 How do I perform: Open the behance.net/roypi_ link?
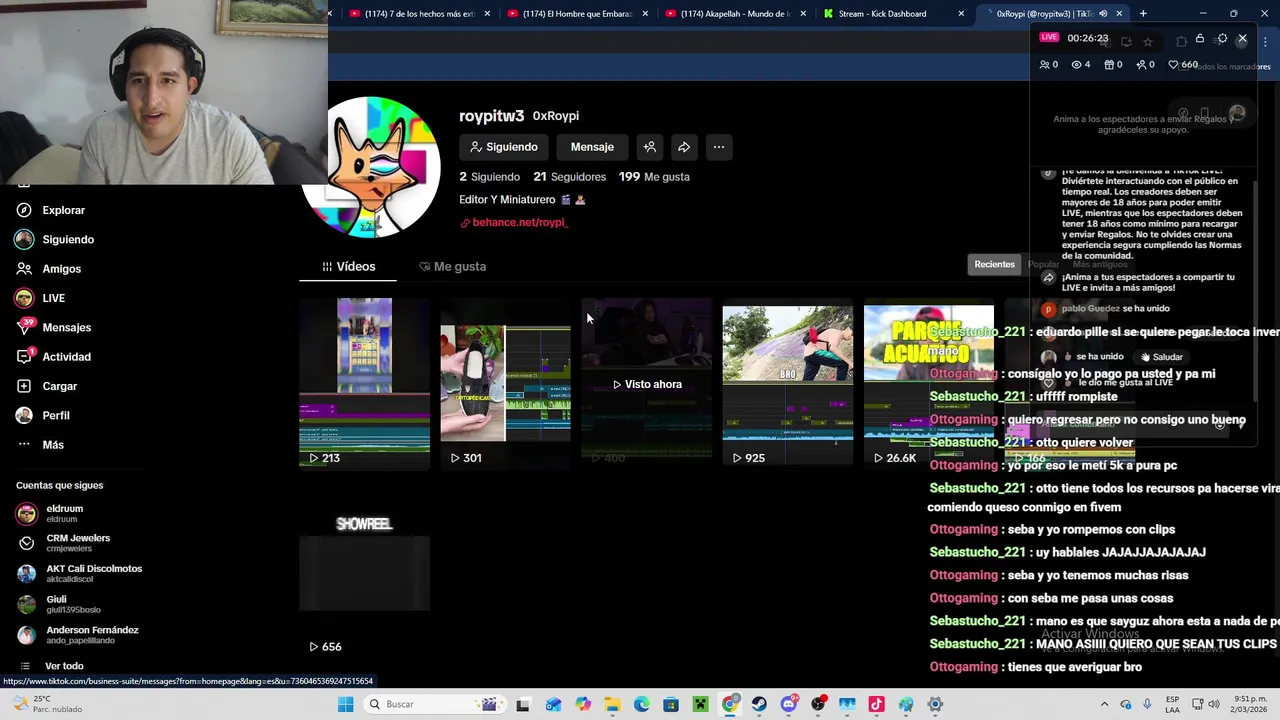(x=514, y=223)
